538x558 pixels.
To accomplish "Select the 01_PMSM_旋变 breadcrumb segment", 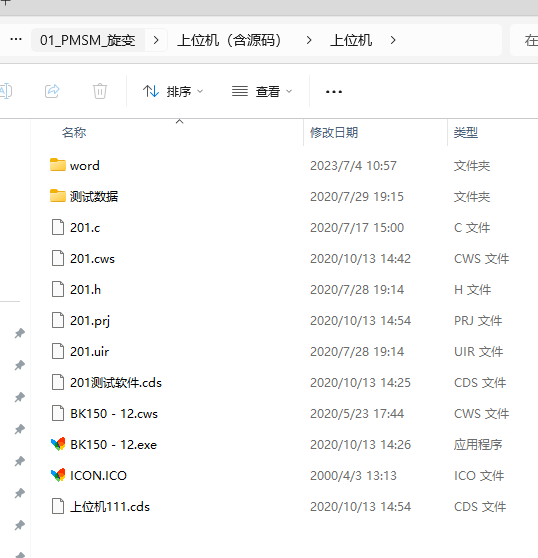I will point(88,40).
